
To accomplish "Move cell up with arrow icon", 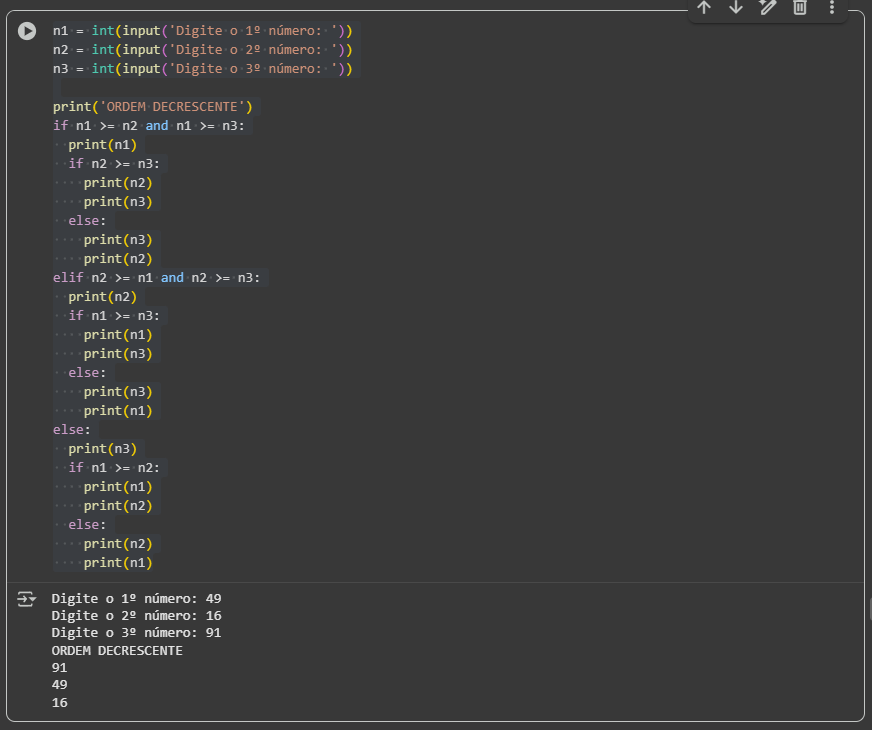I will (704, 7).
